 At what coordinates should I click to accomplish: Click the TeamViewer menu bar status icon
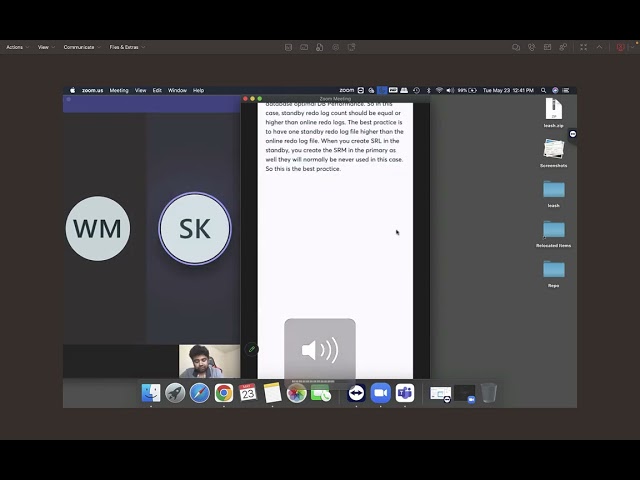(361, 90)
